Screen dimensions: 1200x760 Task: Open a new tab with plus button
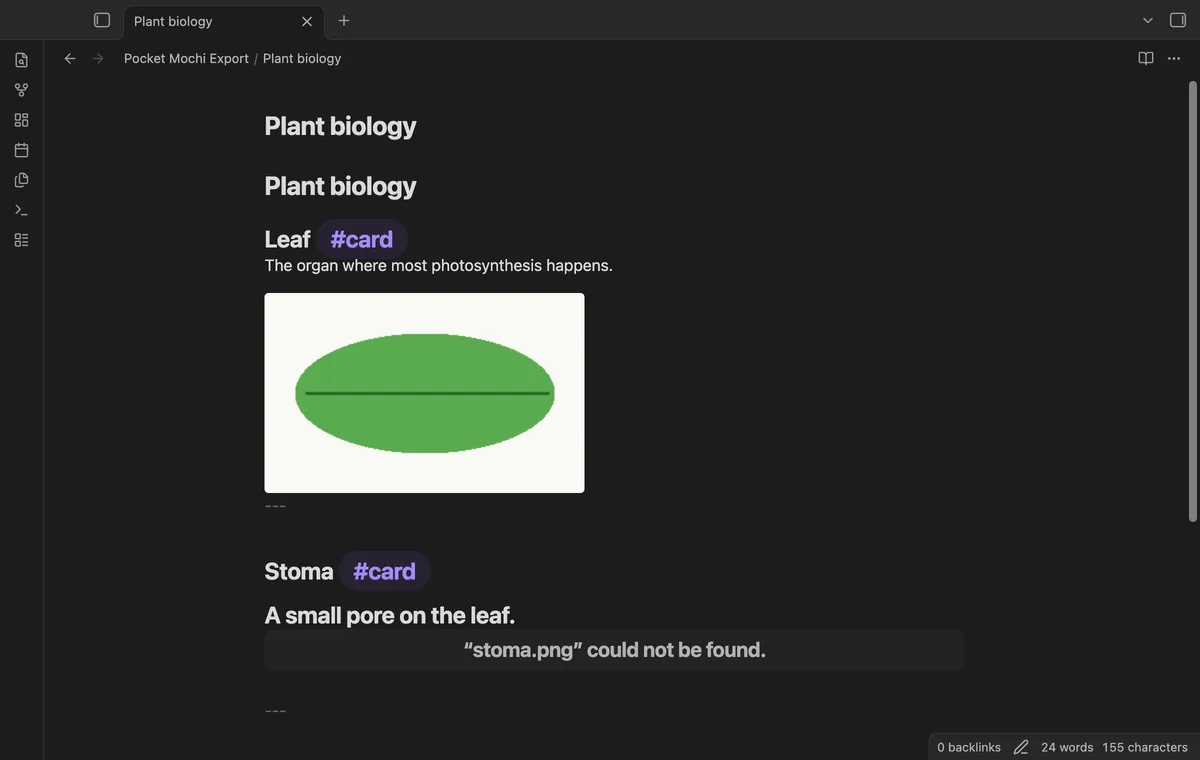(x=344, y=20)
